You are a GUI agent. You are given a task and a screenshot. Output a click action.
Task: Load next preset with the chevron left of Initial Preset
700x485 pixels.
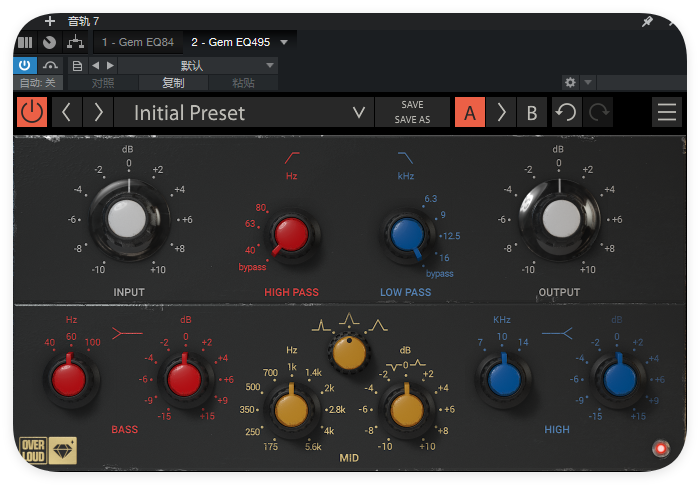(98, 112)
